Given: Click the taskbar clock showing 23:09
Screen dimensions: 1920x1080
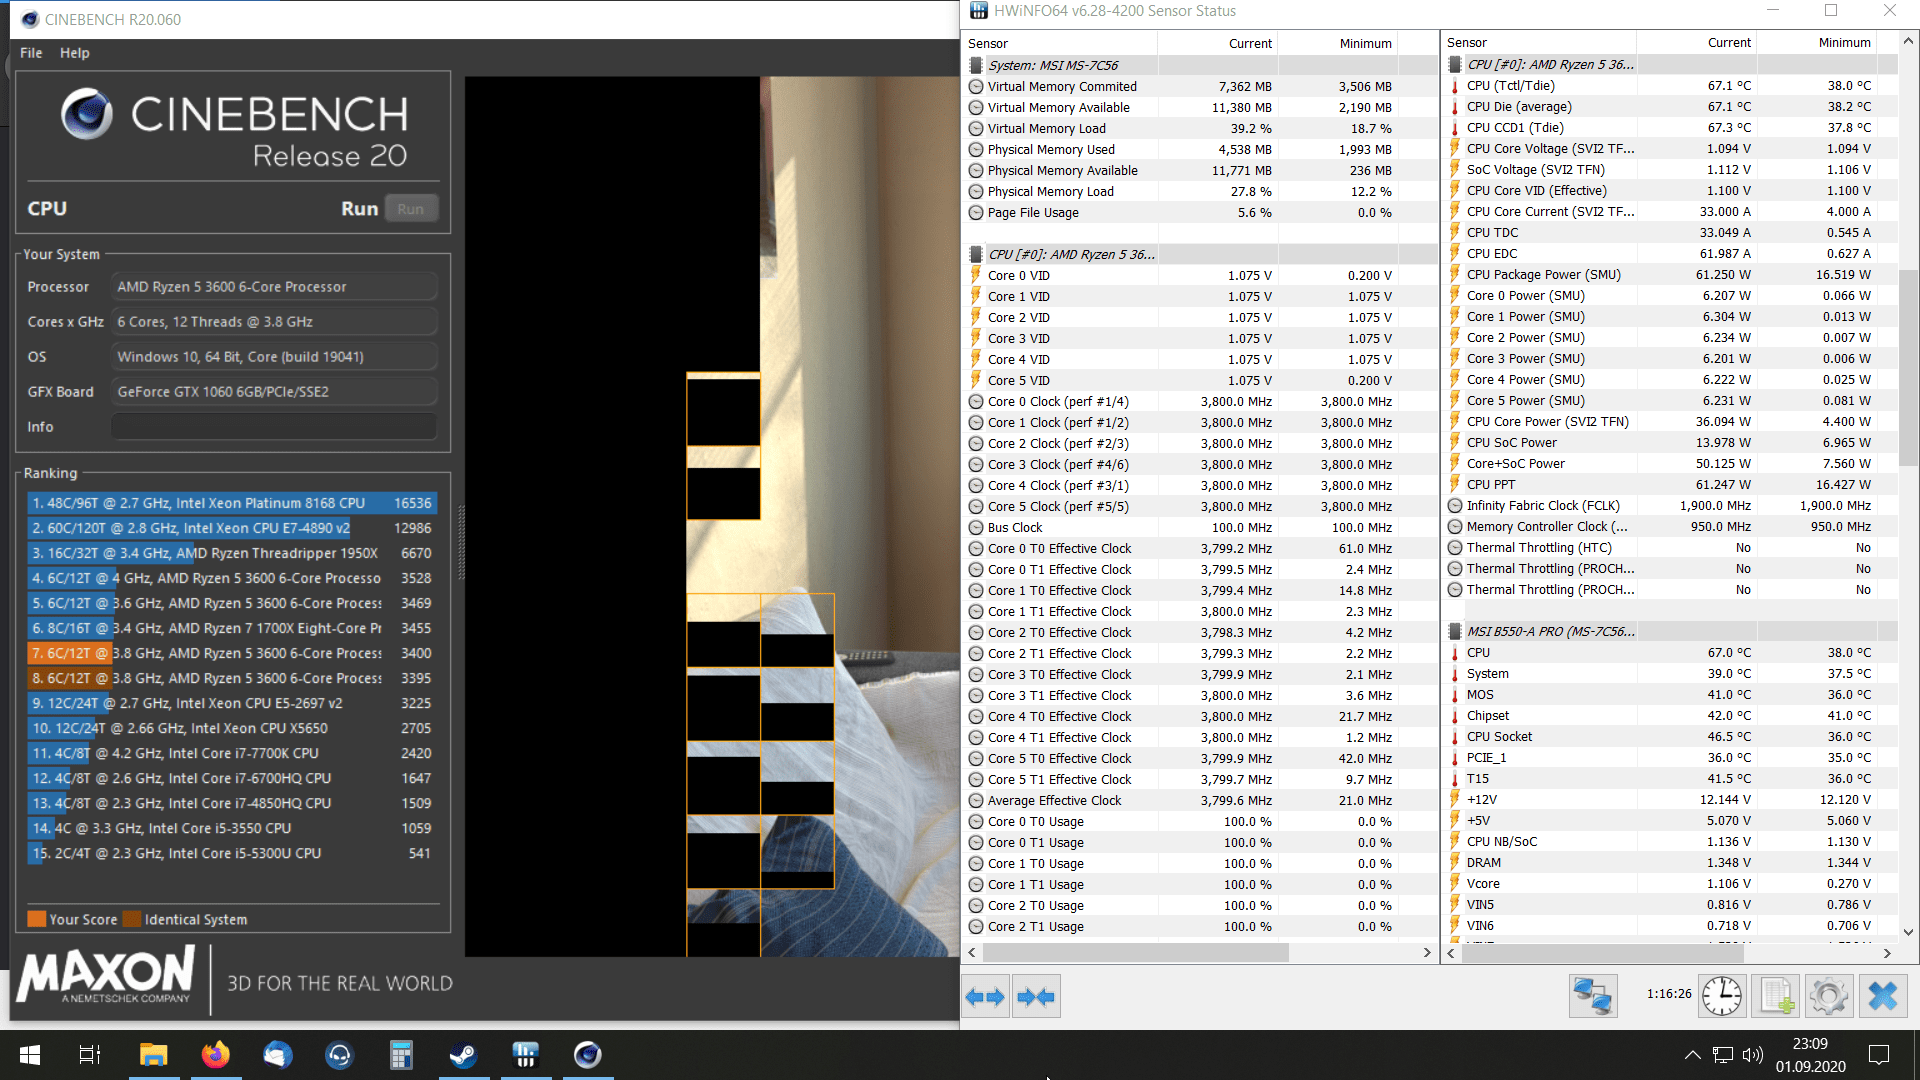Looking at the screenshot, I should 1810,1055.
